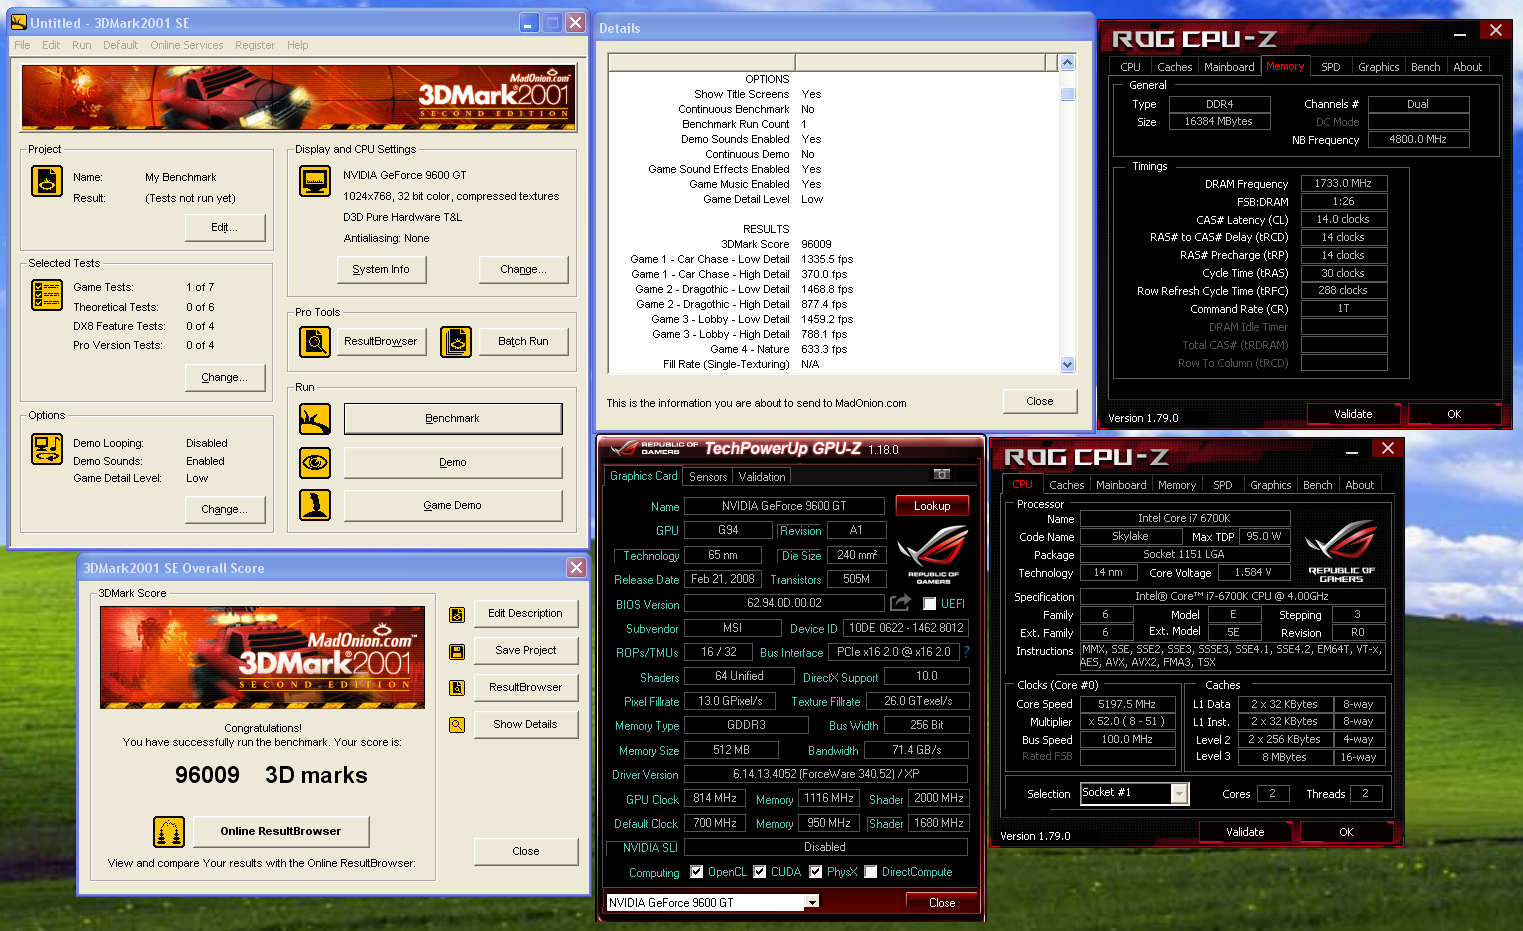This screenshot has width=1523, height=931.
Task: Click the bus interface question mark in GPU-Z
Action: point(966,652)
